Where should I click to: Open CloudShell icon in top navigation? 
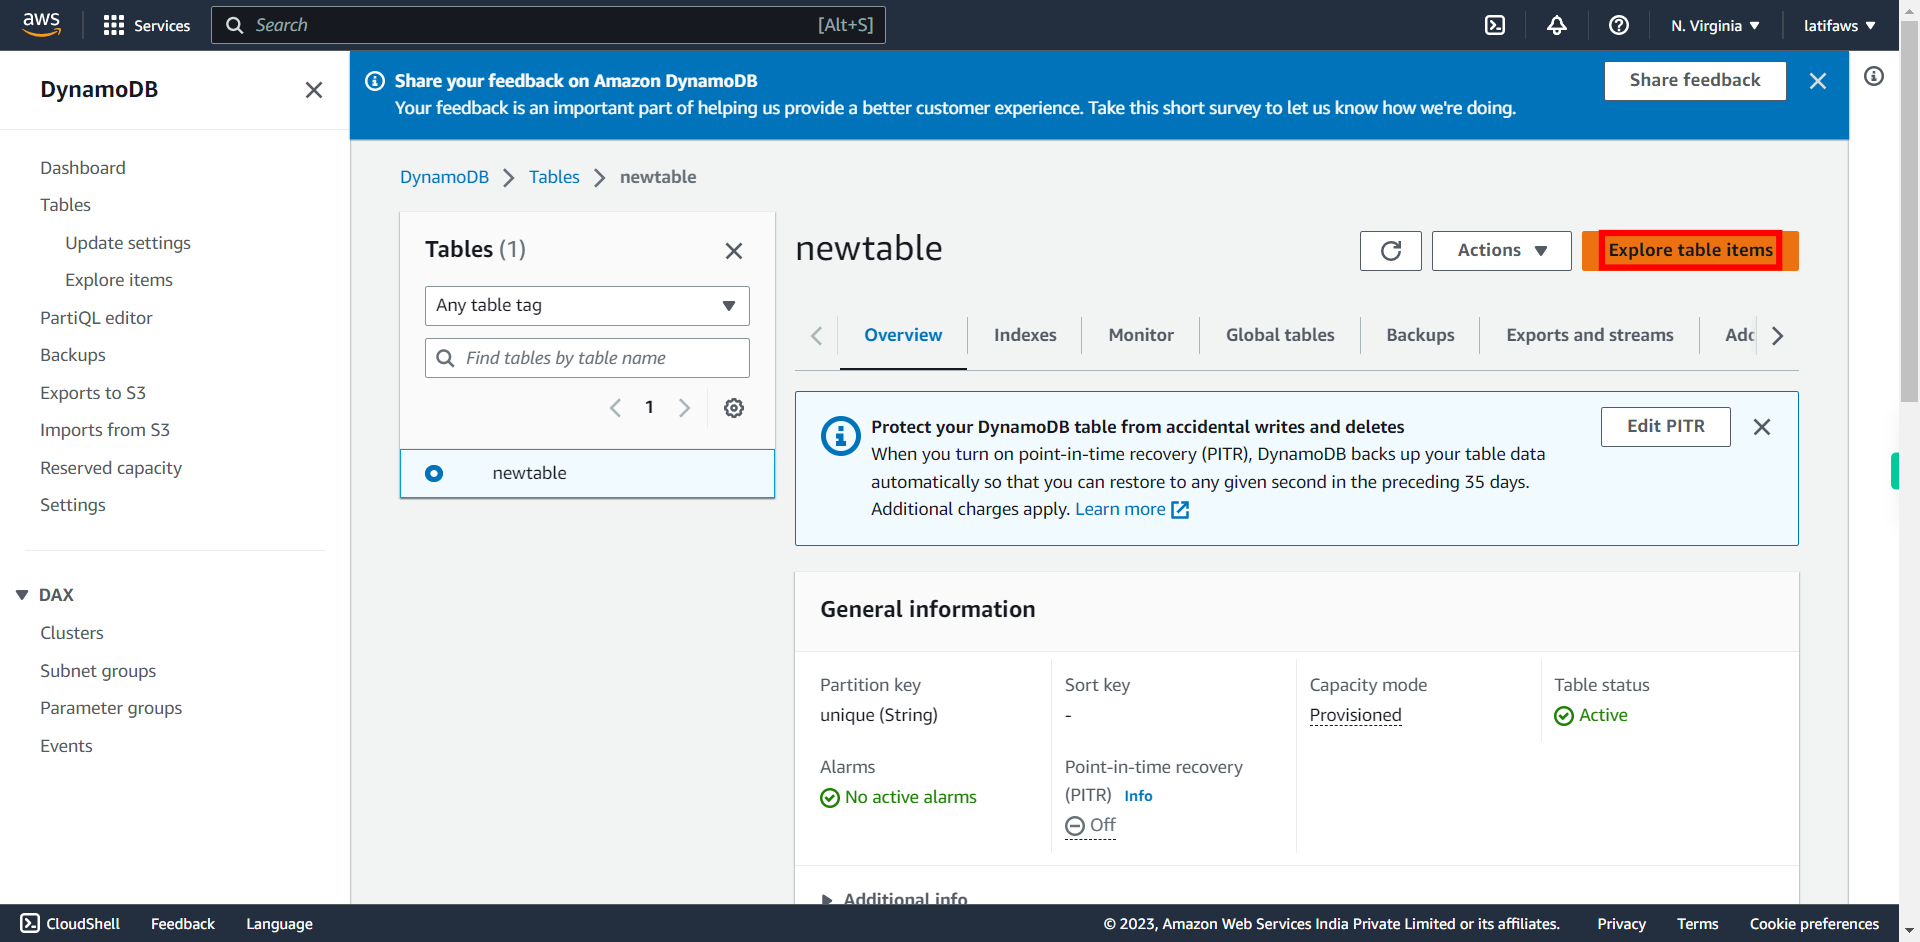(1495, 25)
